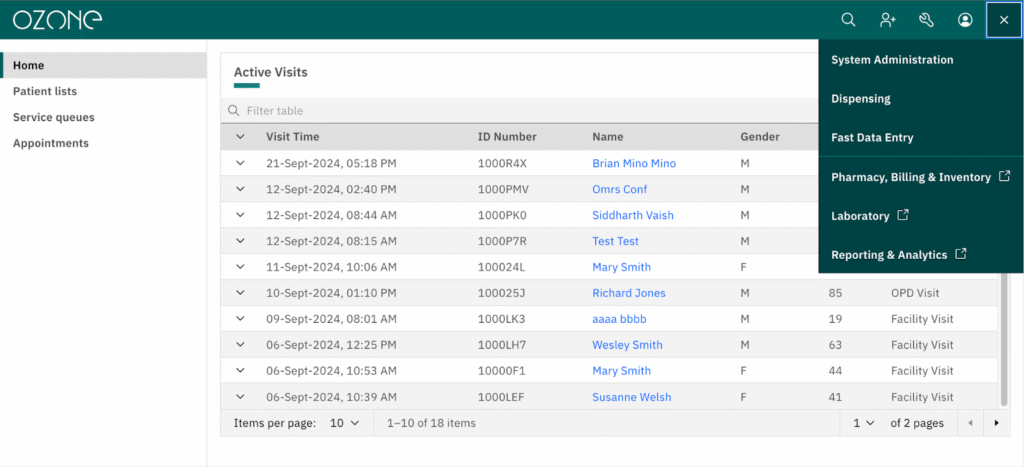Open Mary Smith with ID 10000F1

click(x=621, y=371)
